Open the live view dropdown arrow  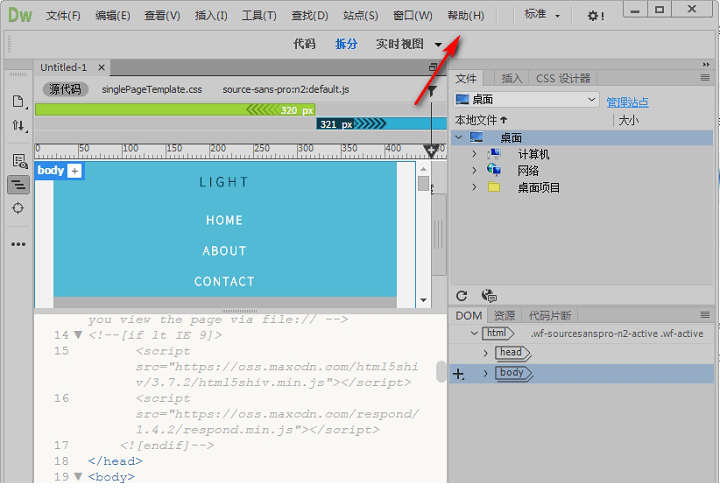pyautogui.click(x=438, y=45)
